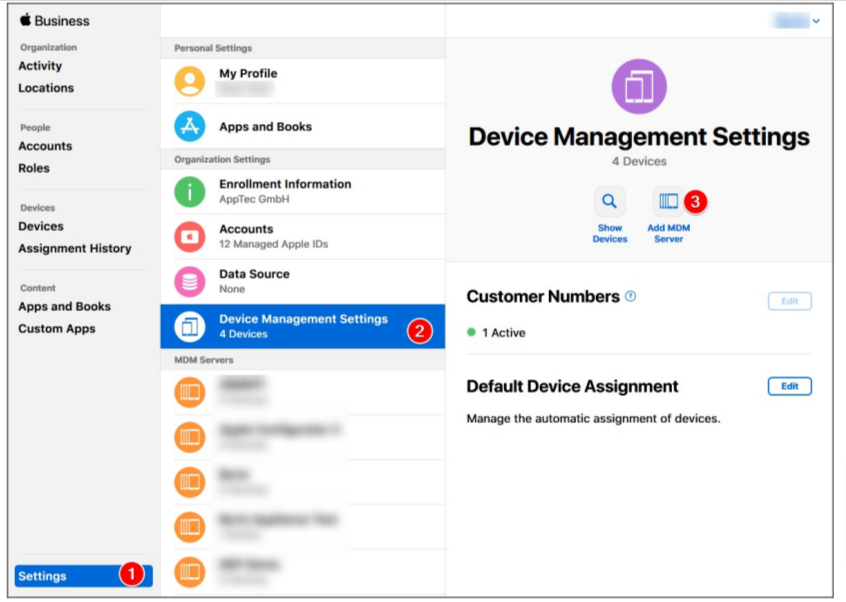Click the pink Data Source icon
The width and height of the screenshot is (846, 602).
pyautogui.click(x=190, y=281)
